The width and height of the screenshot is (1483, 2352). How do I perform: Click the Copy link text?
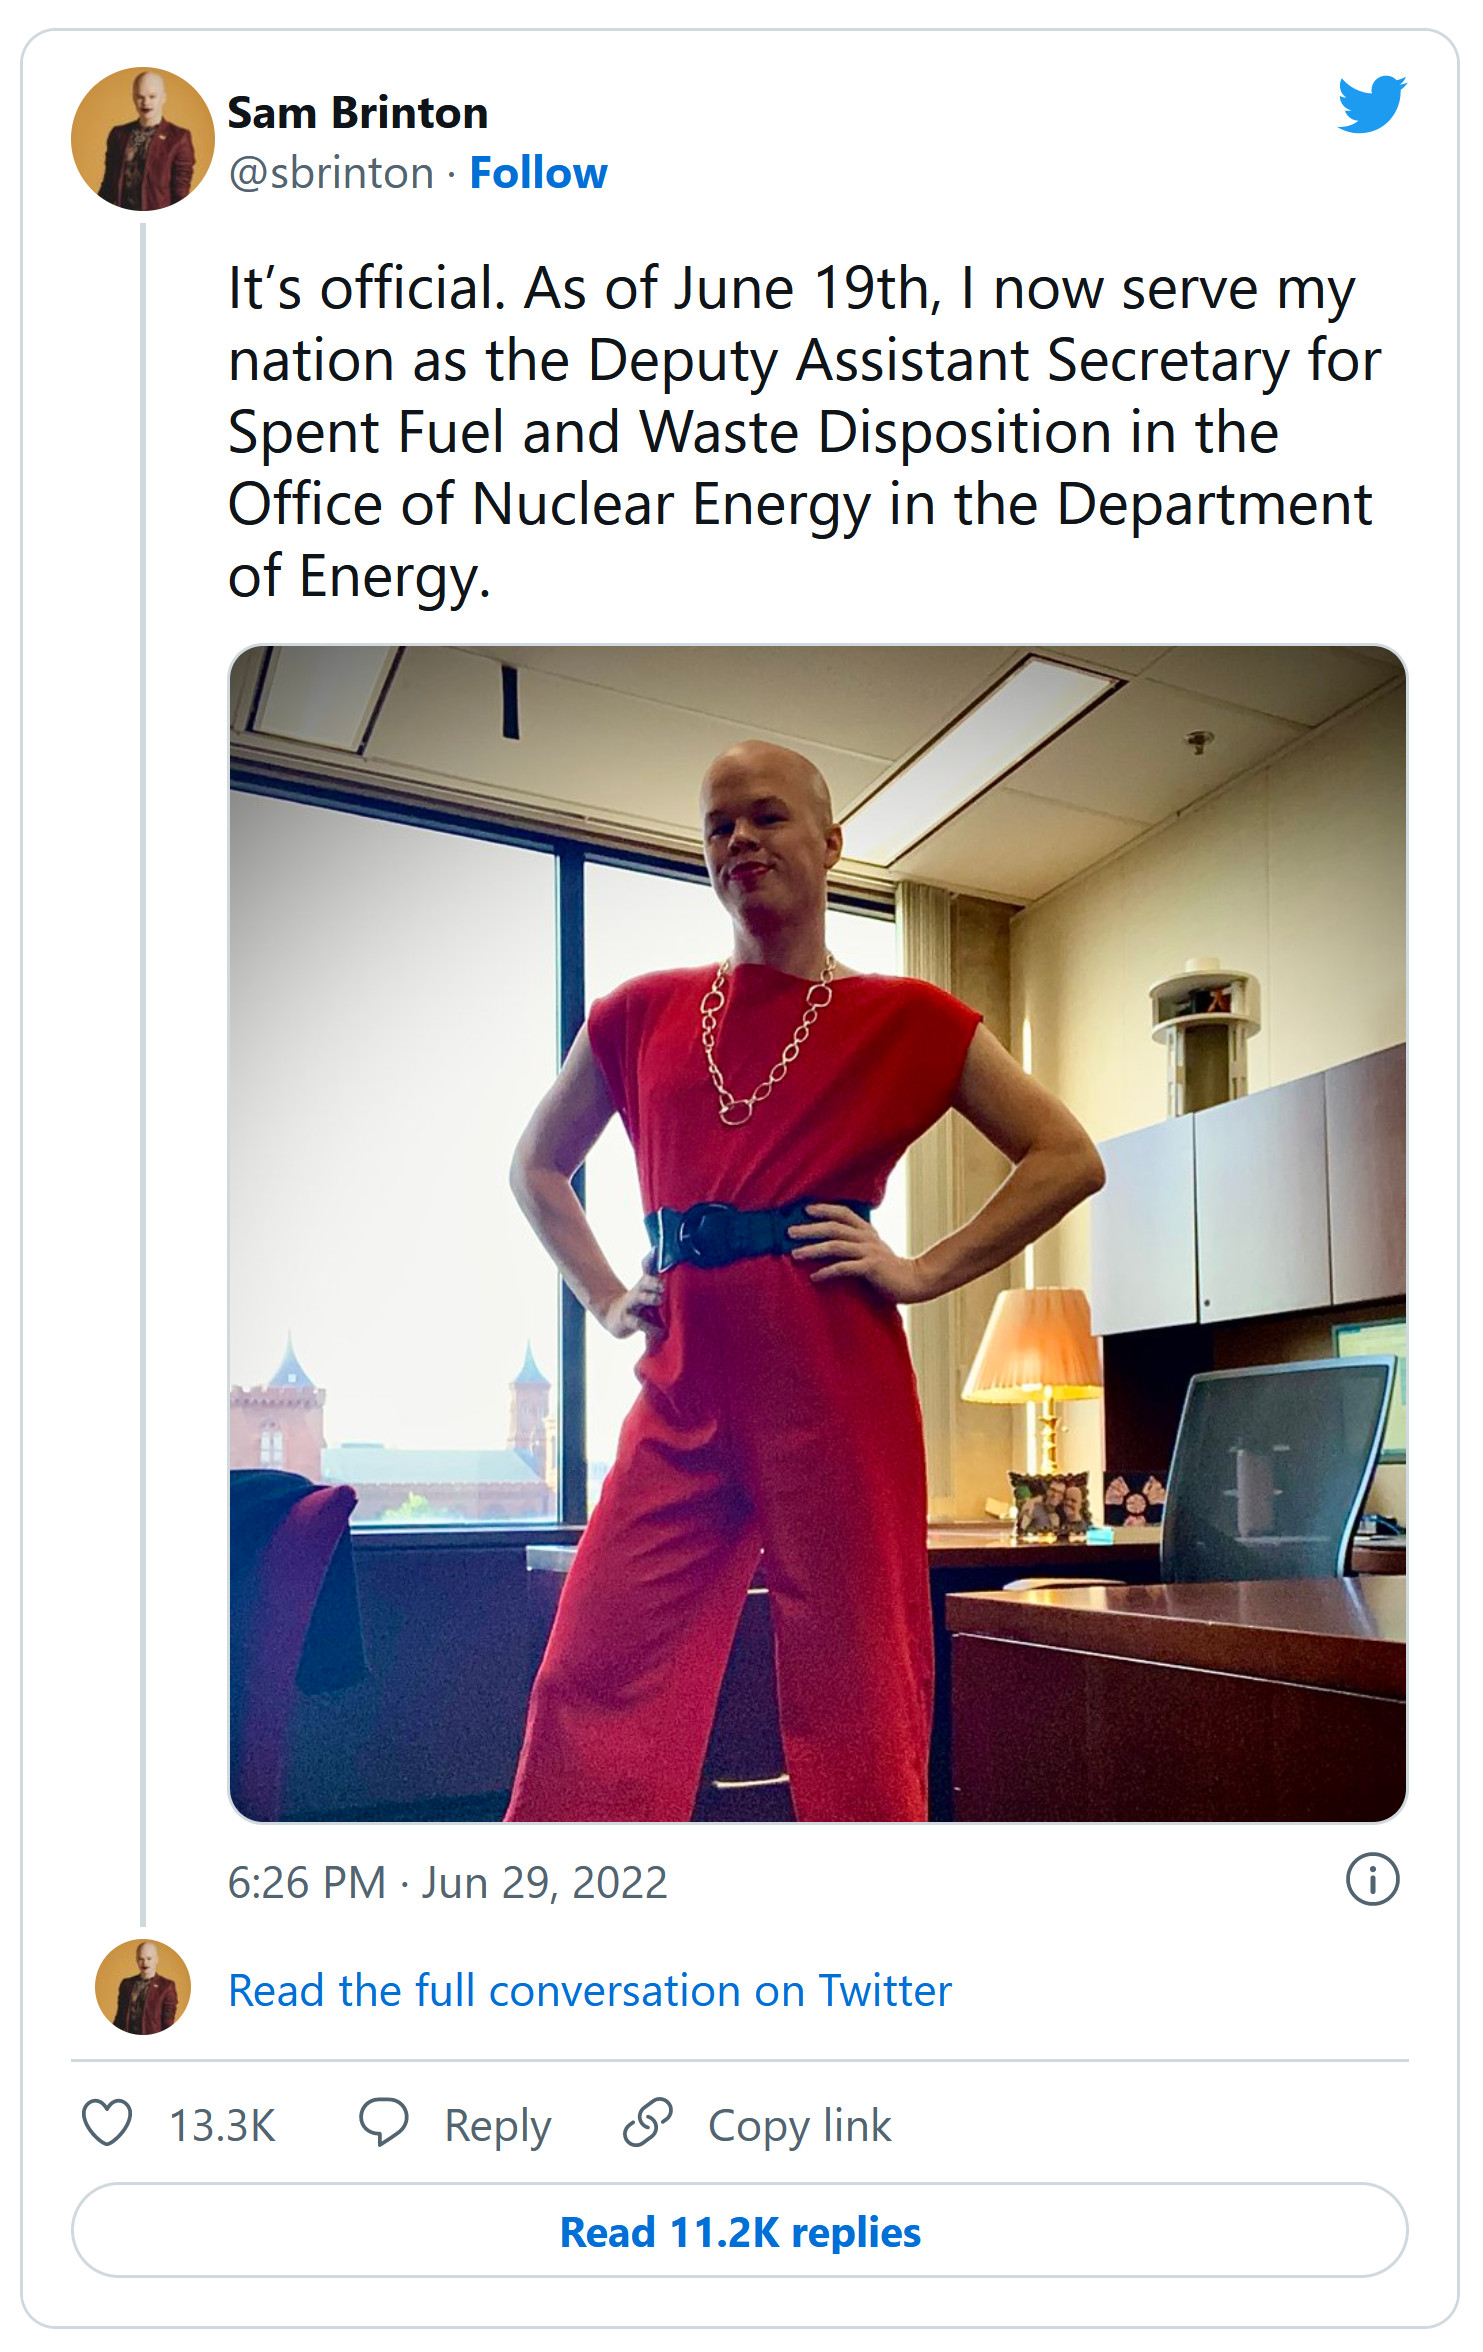click(x=799, y=2126)
